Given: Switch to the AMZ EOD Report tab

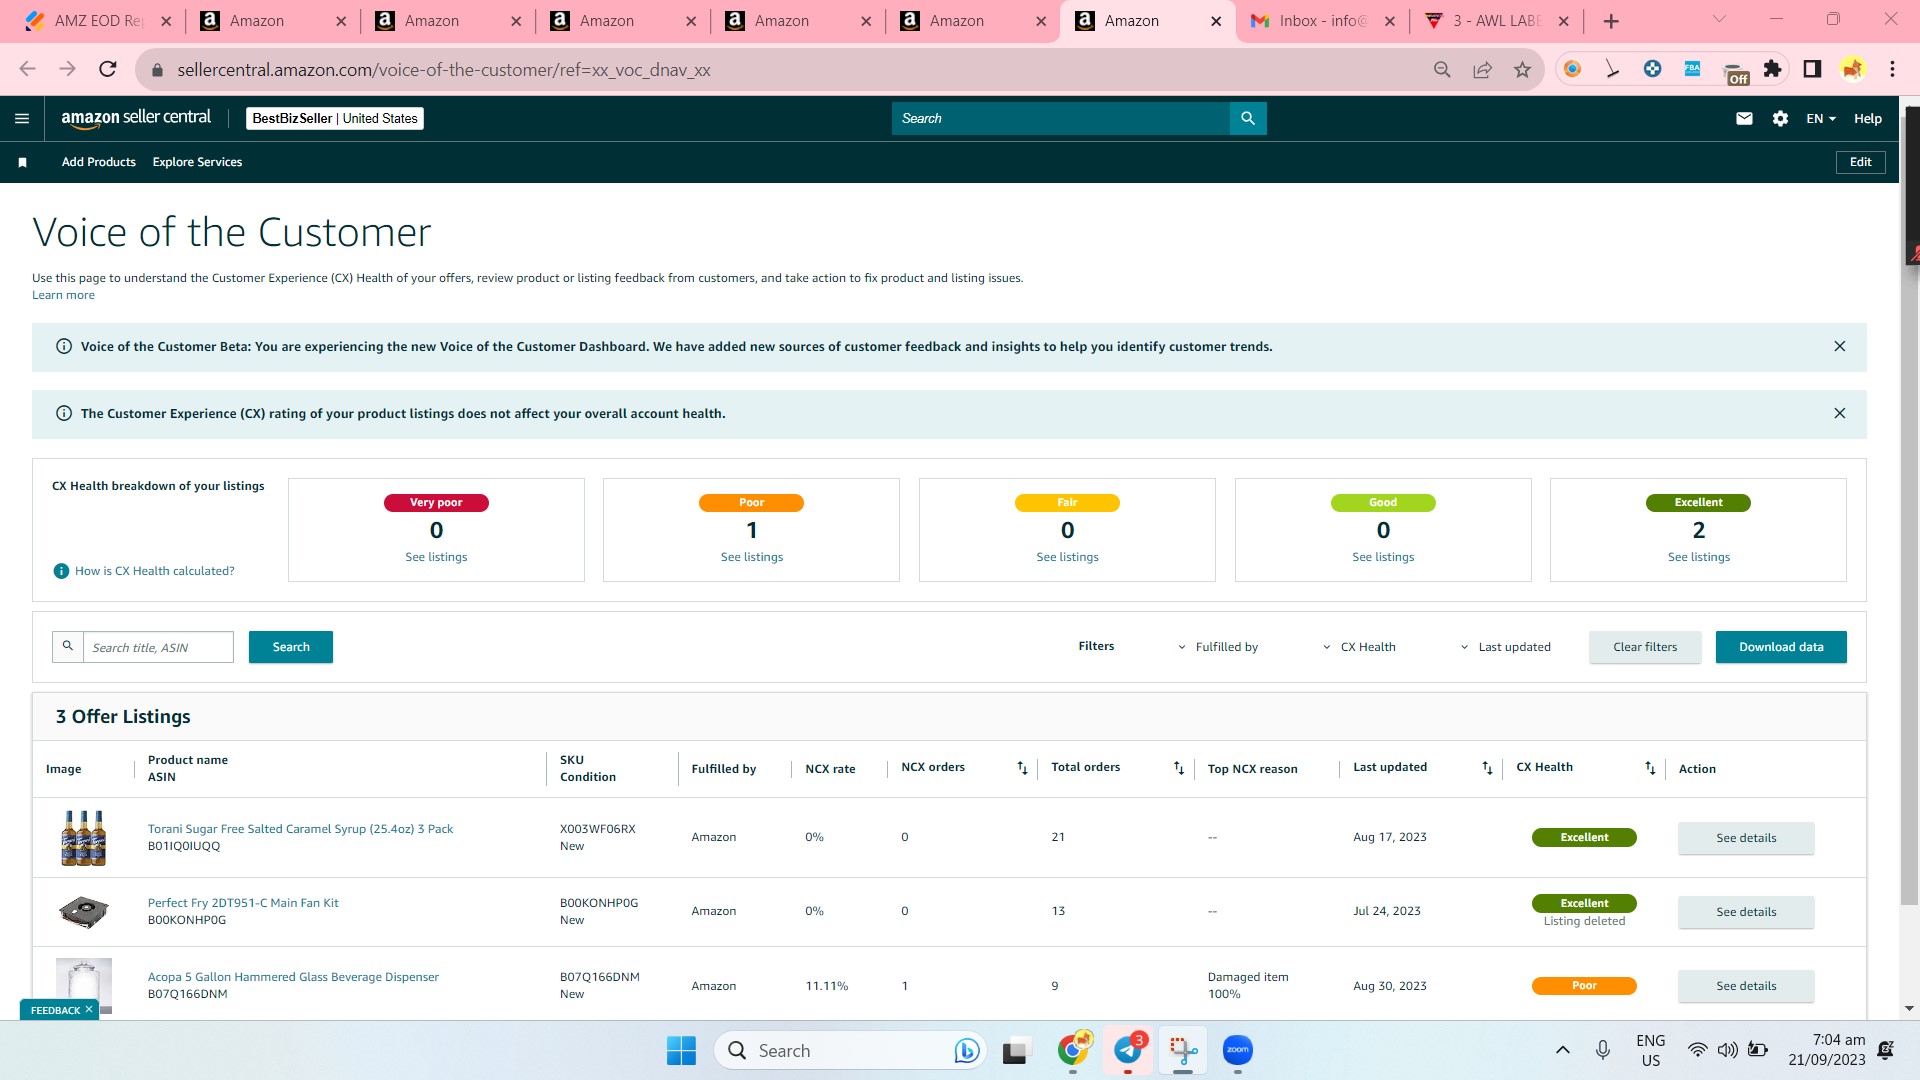Looking at the screenshot, I should point(98,21).
